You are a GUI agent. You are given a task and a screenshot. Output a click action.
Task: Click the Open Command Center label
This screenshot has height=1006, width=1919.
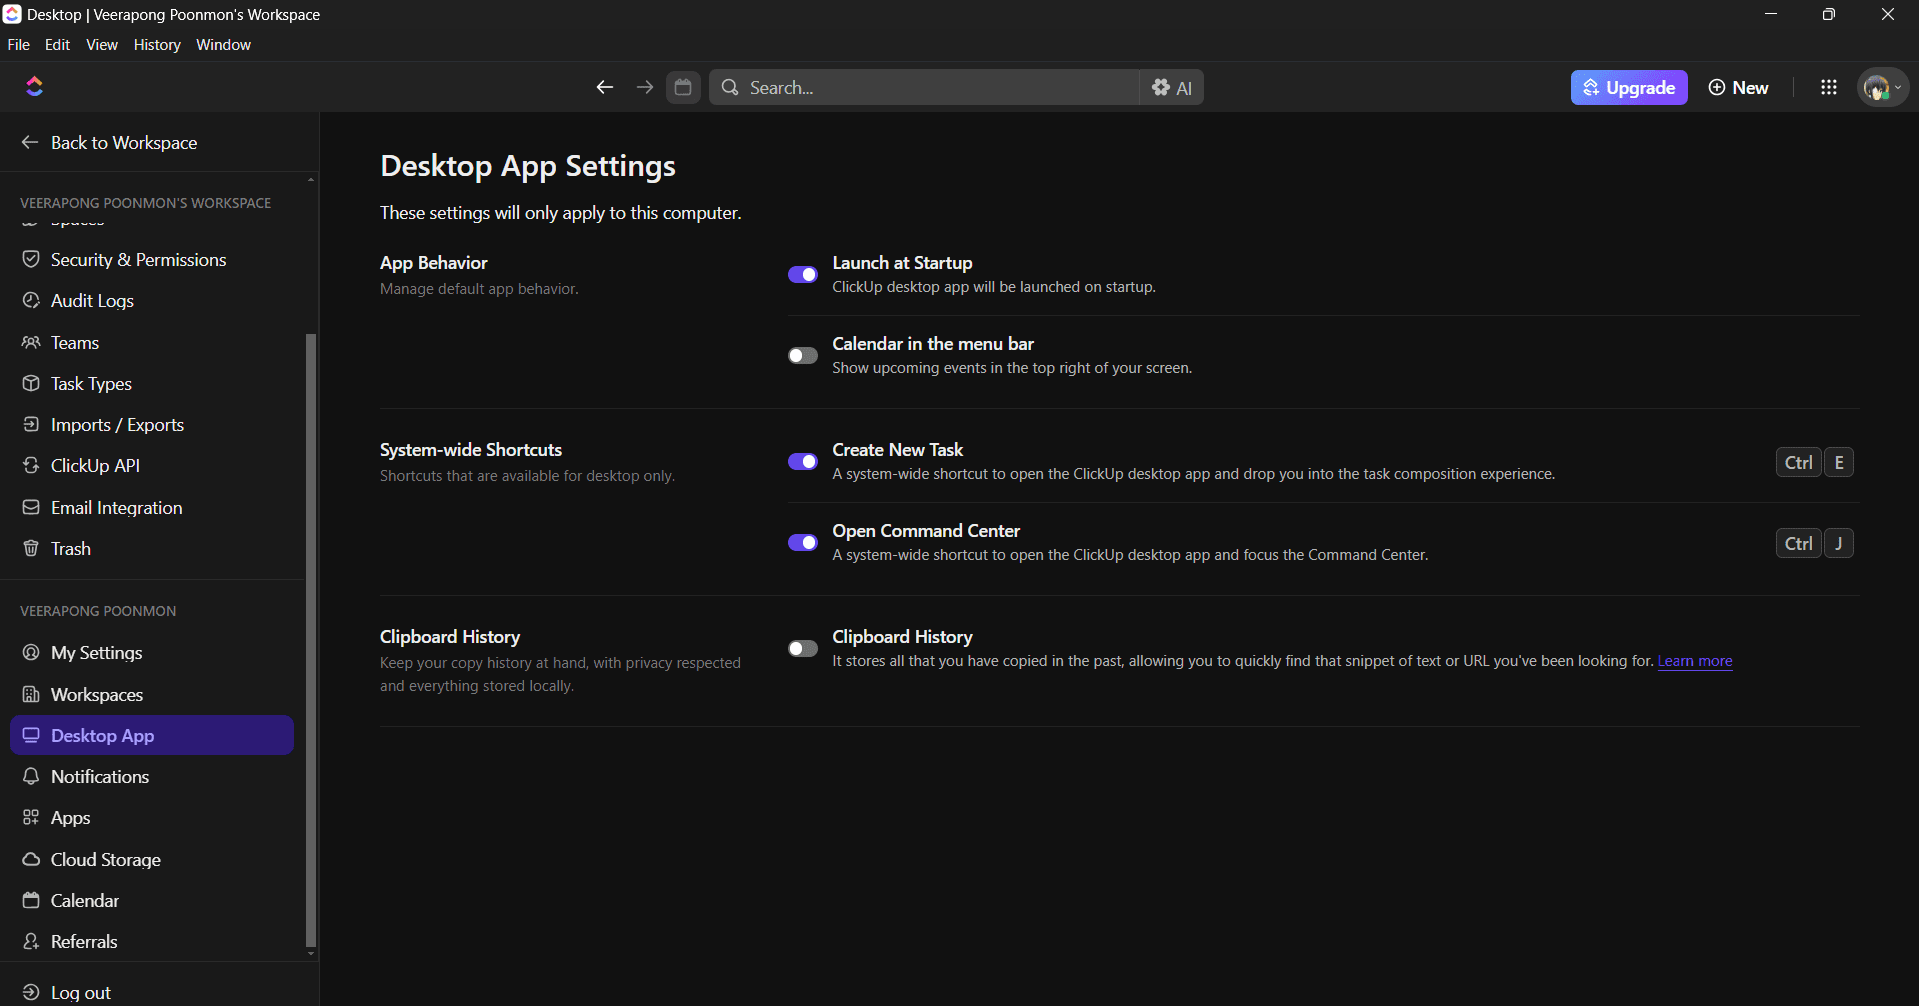(x=926, y=531)
